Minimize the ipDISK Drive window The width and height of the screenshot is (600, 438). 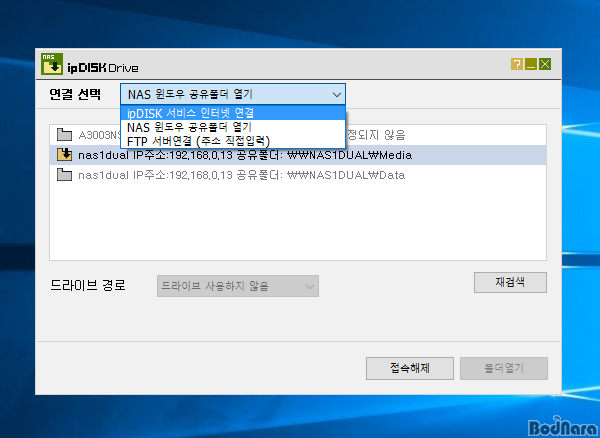tap(531, 64)
